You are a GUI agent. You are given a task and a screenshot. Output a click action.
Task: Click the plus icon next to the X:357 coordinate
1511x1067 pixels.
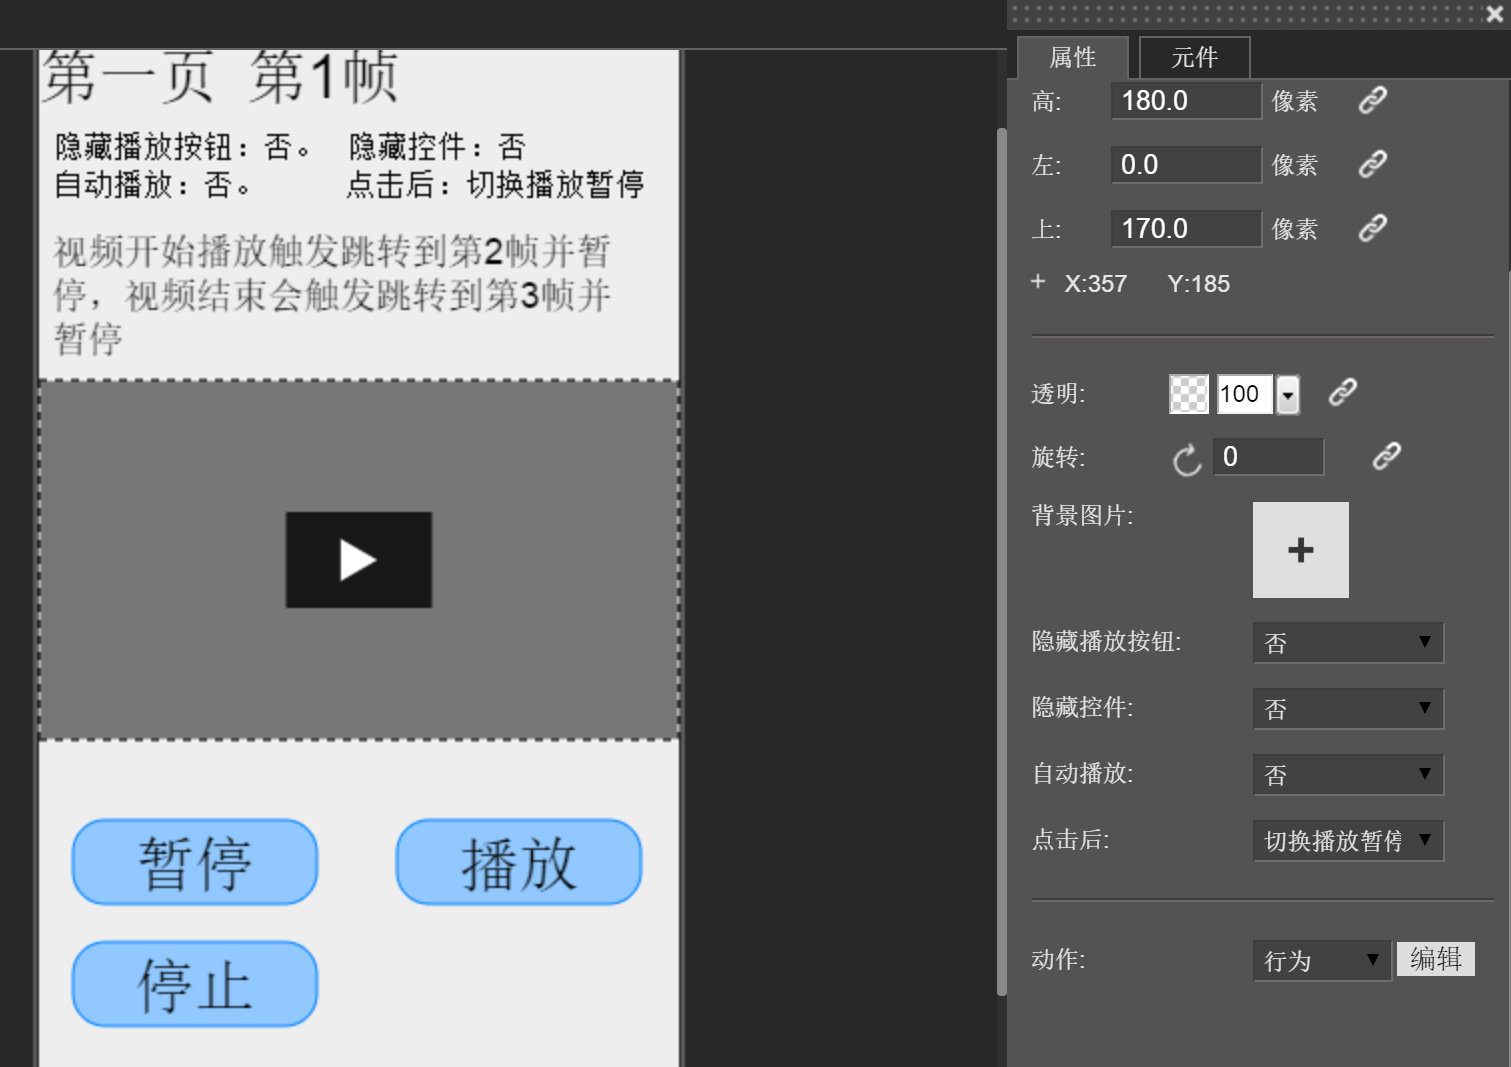tap(1037, 281)
